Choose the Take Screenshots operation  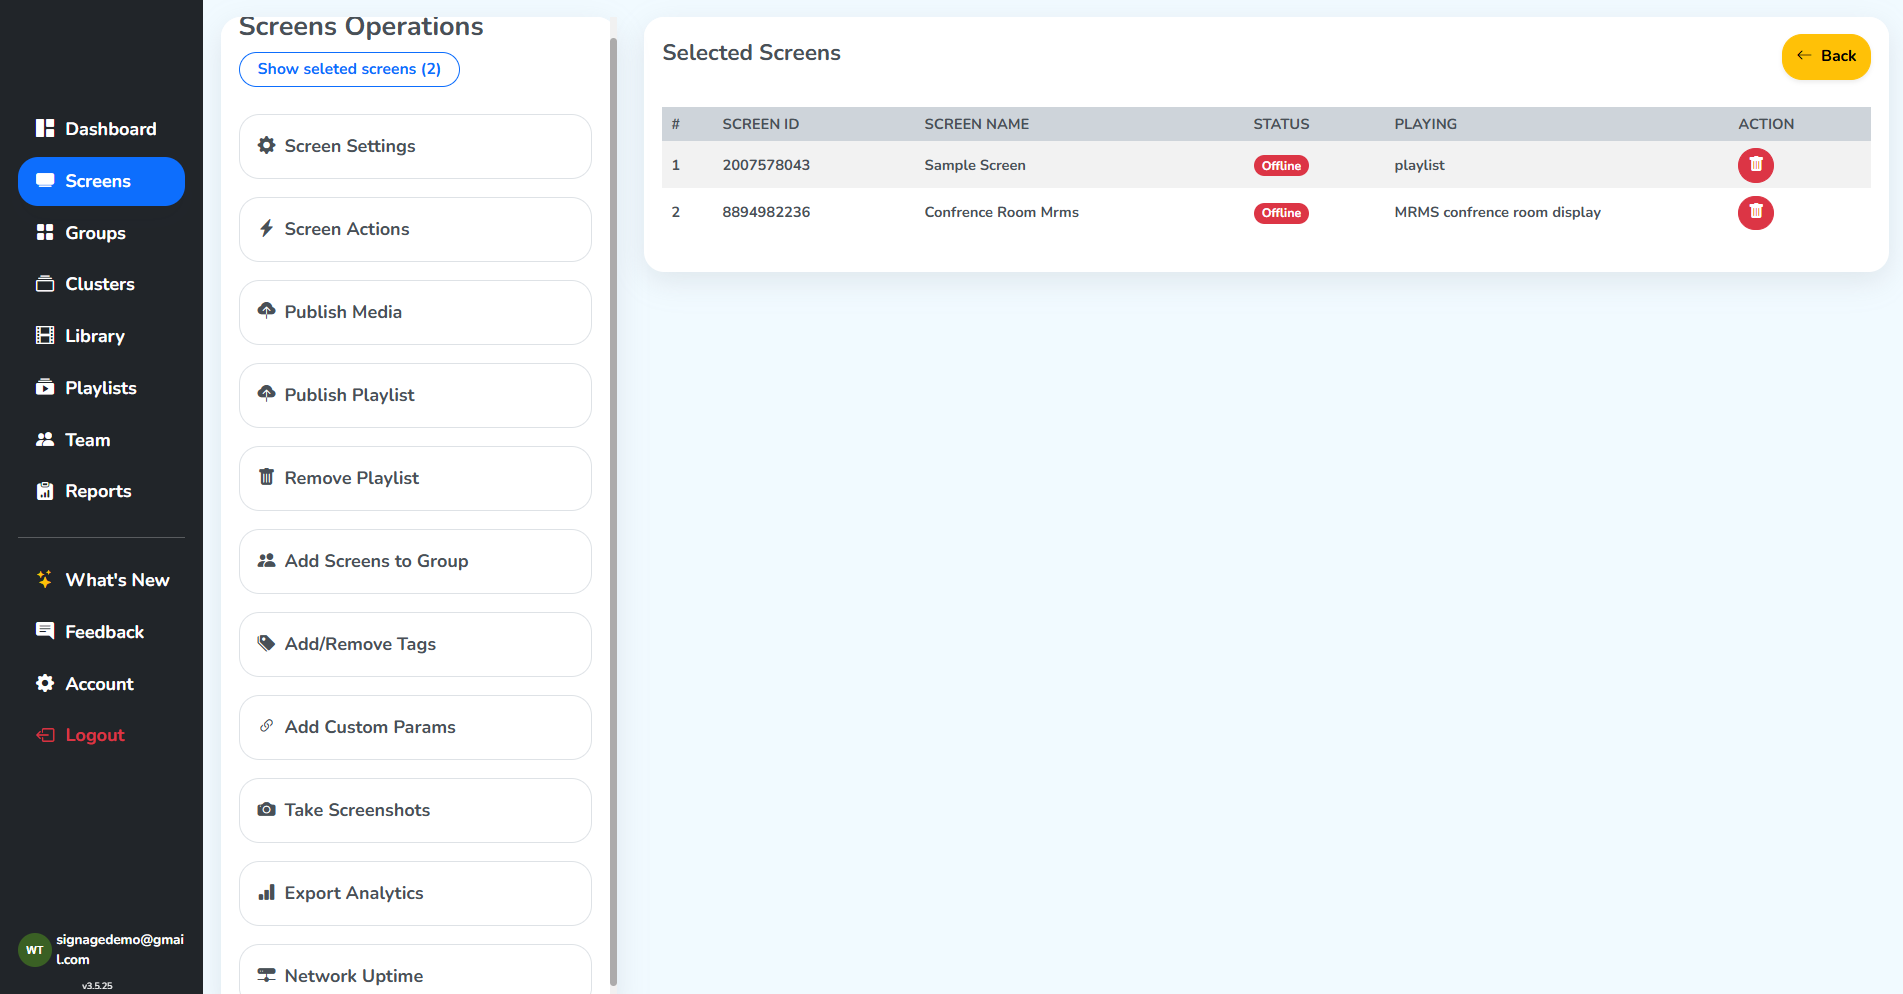pyautogui.click(x=415, y=810)
